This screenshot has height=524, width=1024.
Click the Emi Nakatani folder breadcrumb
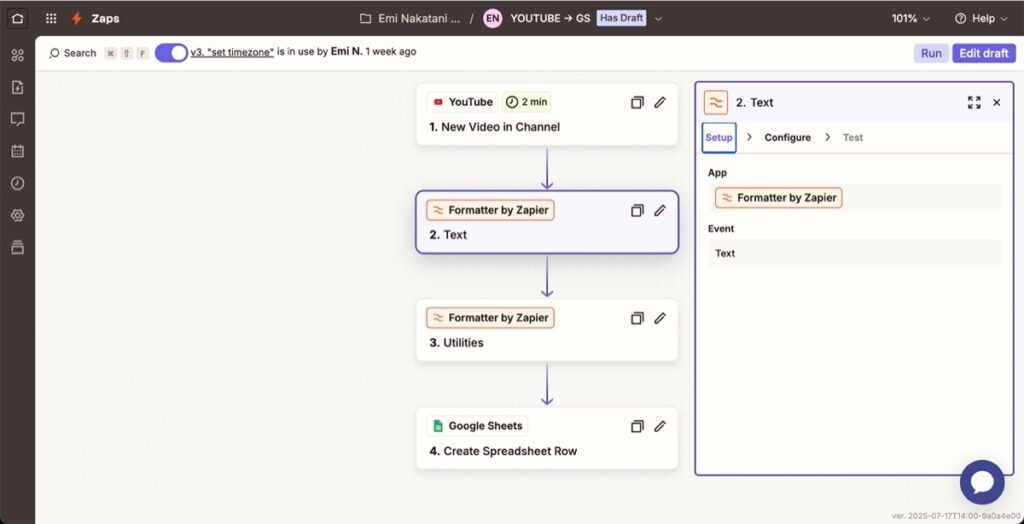click(419, 18)
